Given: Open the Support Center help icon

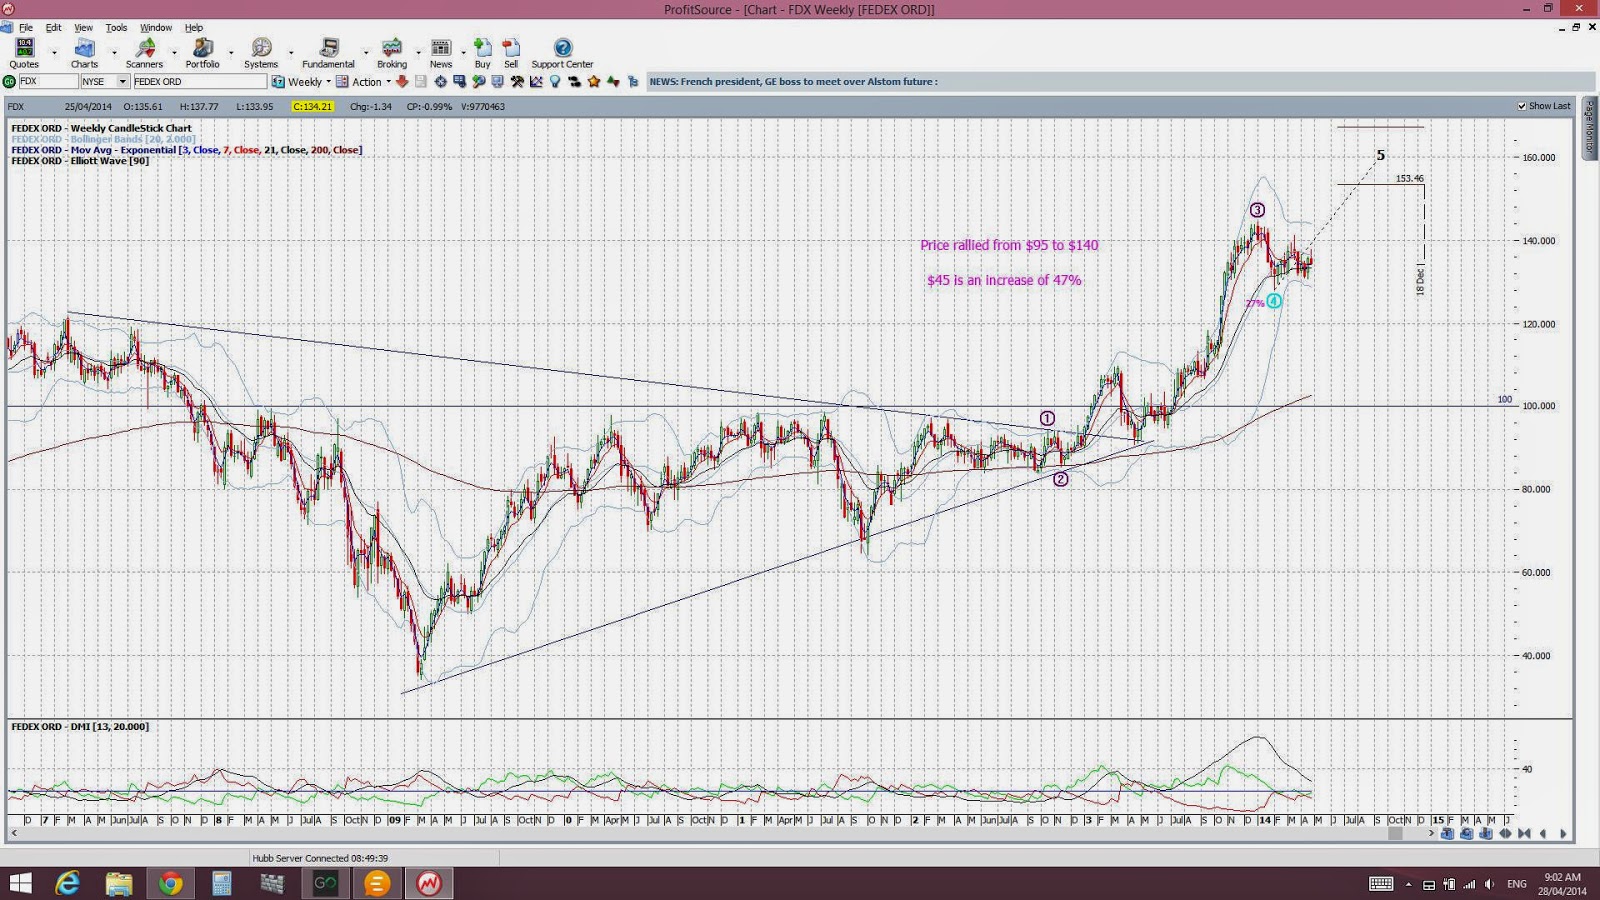Looking at the screenshot, I should (562, 53).
